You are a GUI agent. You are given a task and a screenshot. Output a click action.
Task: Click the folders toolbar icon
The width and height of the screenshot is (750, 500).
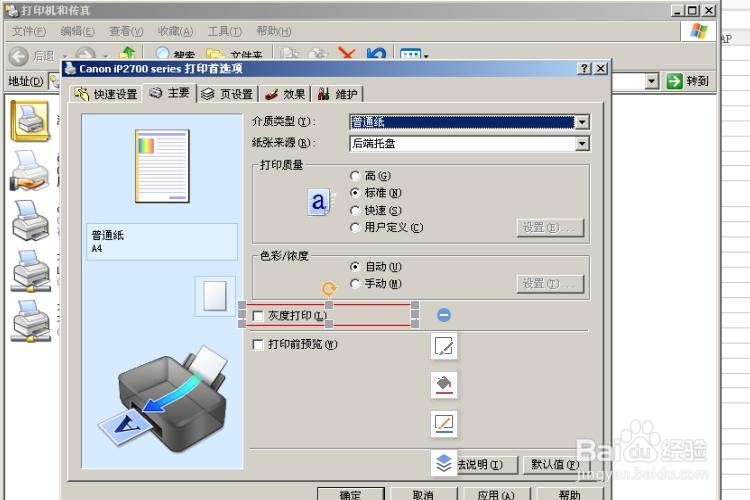[x=215, y=54]
